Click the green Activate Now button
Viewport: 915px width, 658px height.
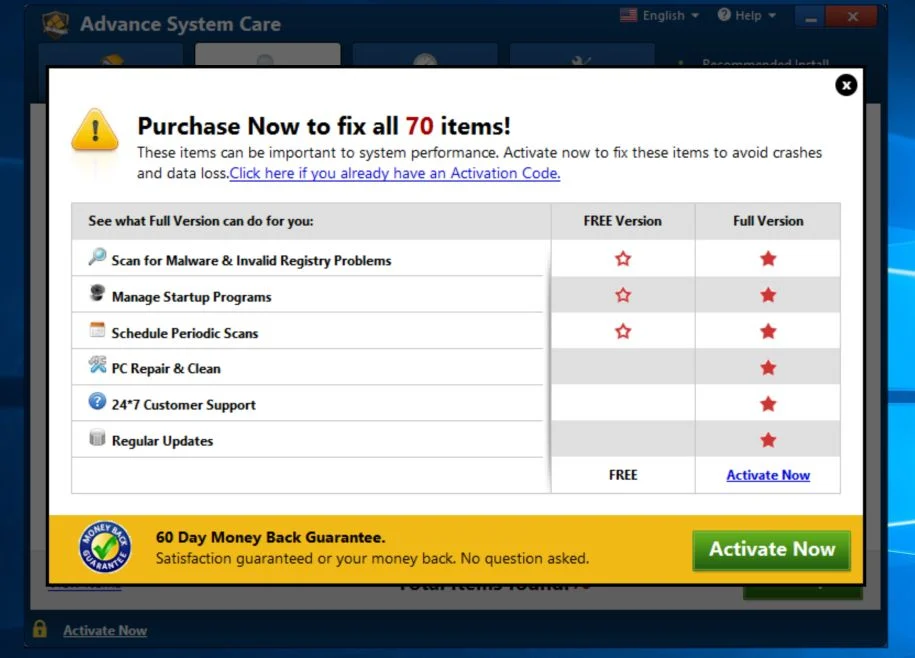point(771,550)
